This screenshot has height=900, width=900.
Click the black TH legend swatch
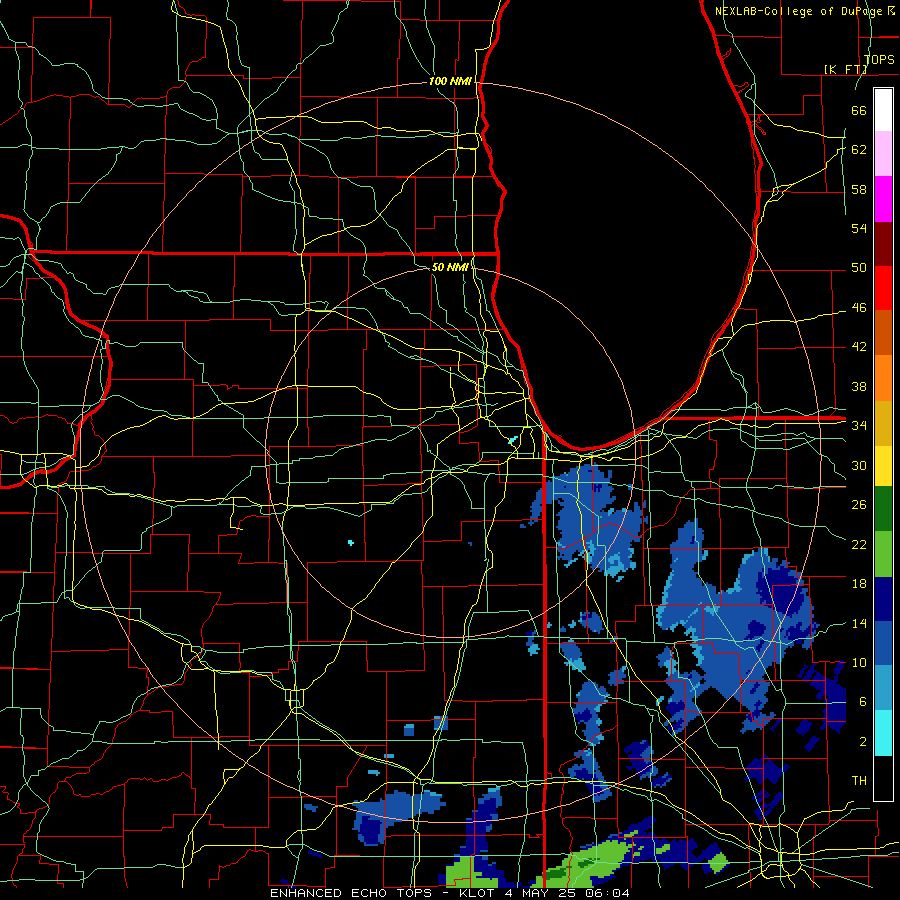pyautogui.click(x=883, y=778)
